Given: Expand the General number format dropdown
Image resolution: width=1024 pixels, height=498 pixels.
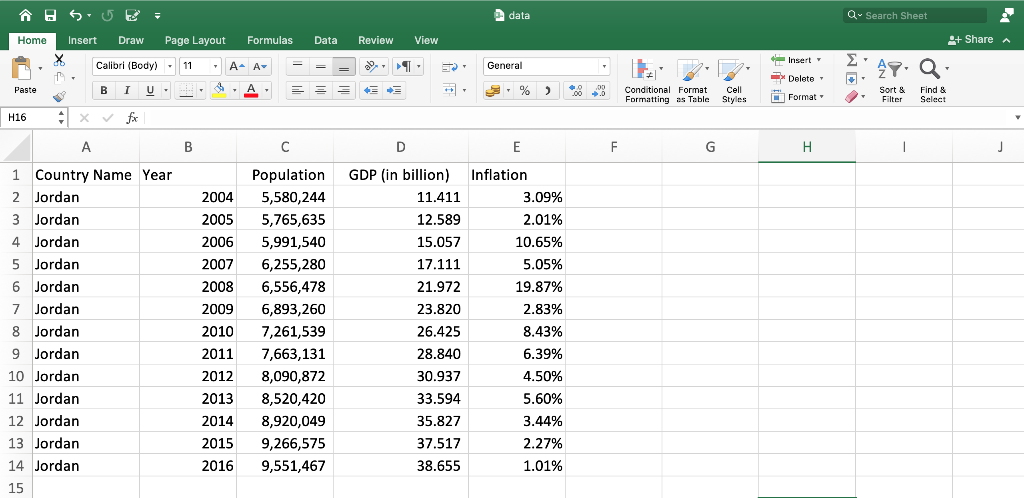Looking at the screenshot, I should coord(604,66).
